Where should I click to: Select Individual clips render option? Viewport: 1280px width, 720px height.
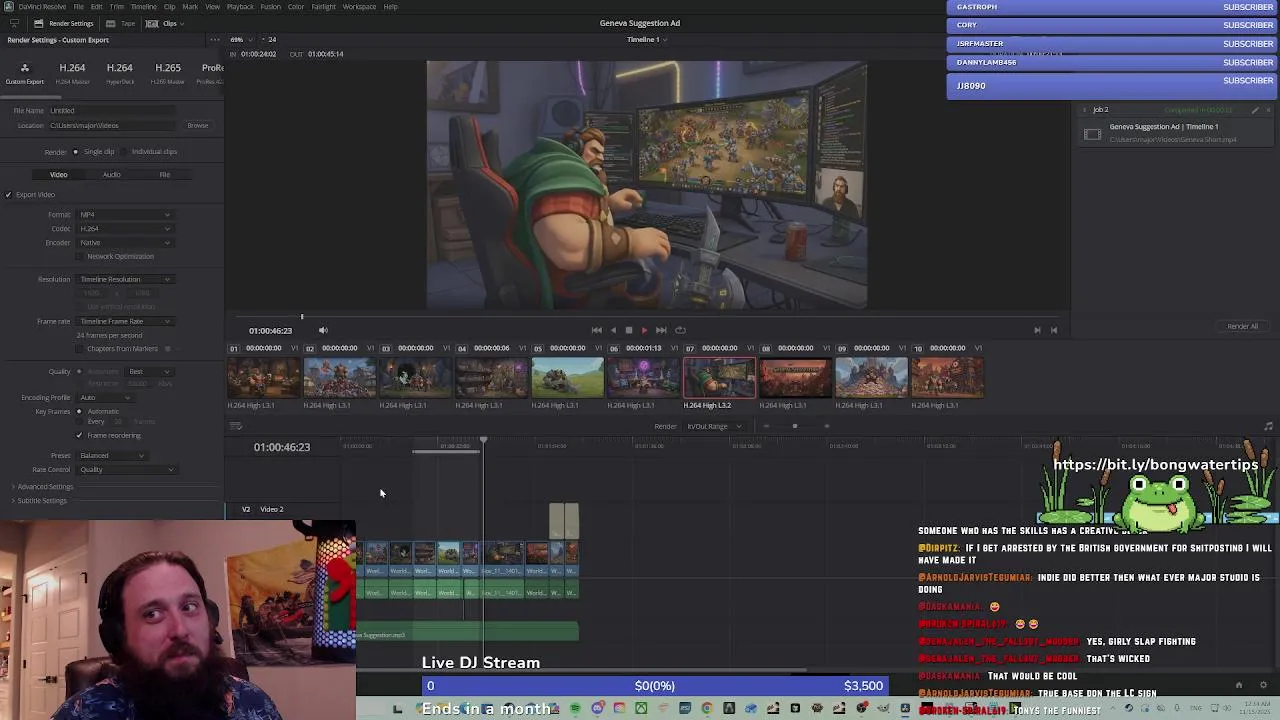(150, 152)
